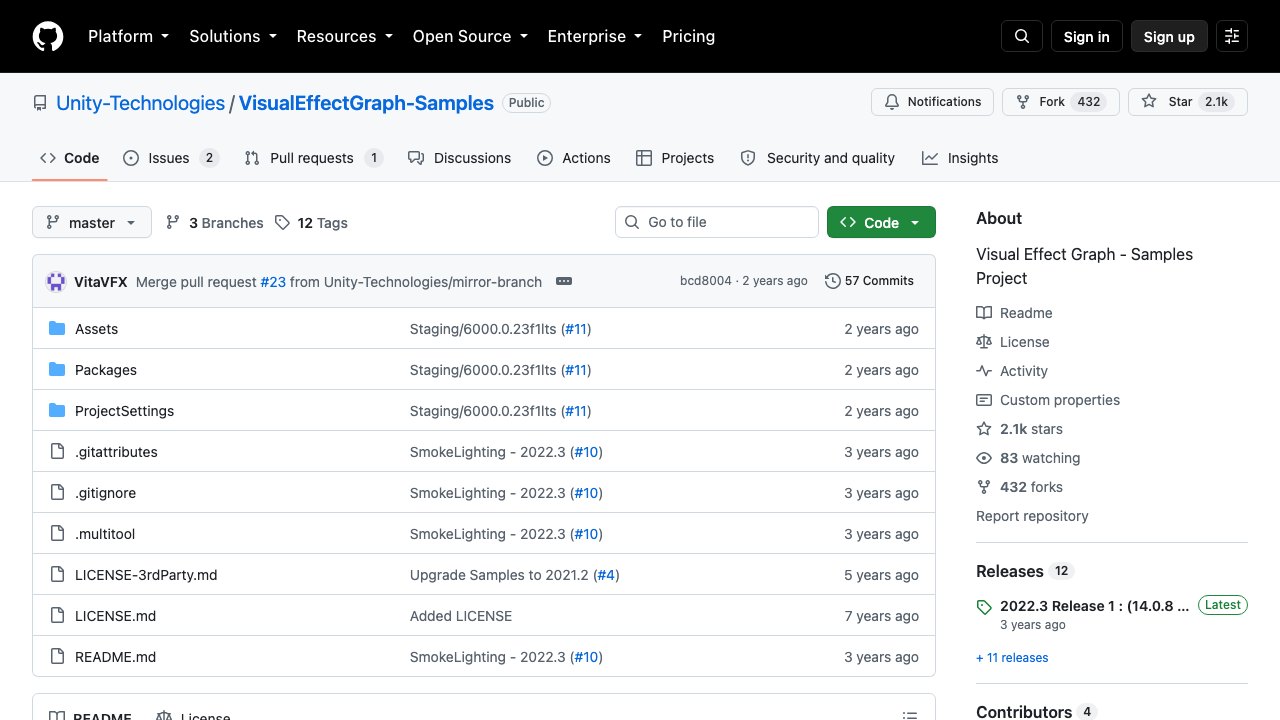Open the .multitool file

point(105,534)
